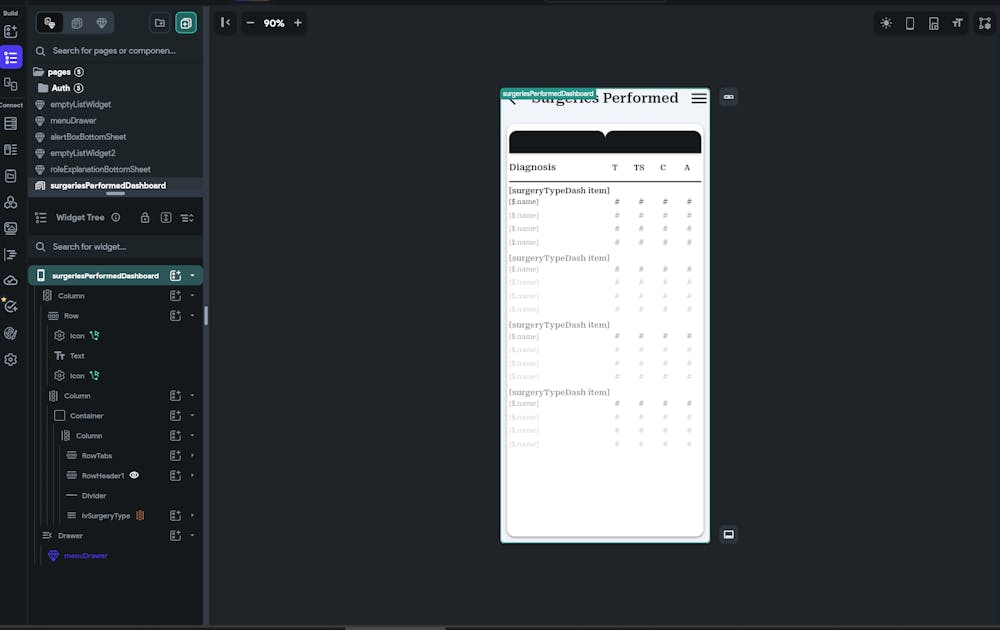Click Search for pages or components field
This screenshot has height=630, width=1000.
(x=115, y=51)
